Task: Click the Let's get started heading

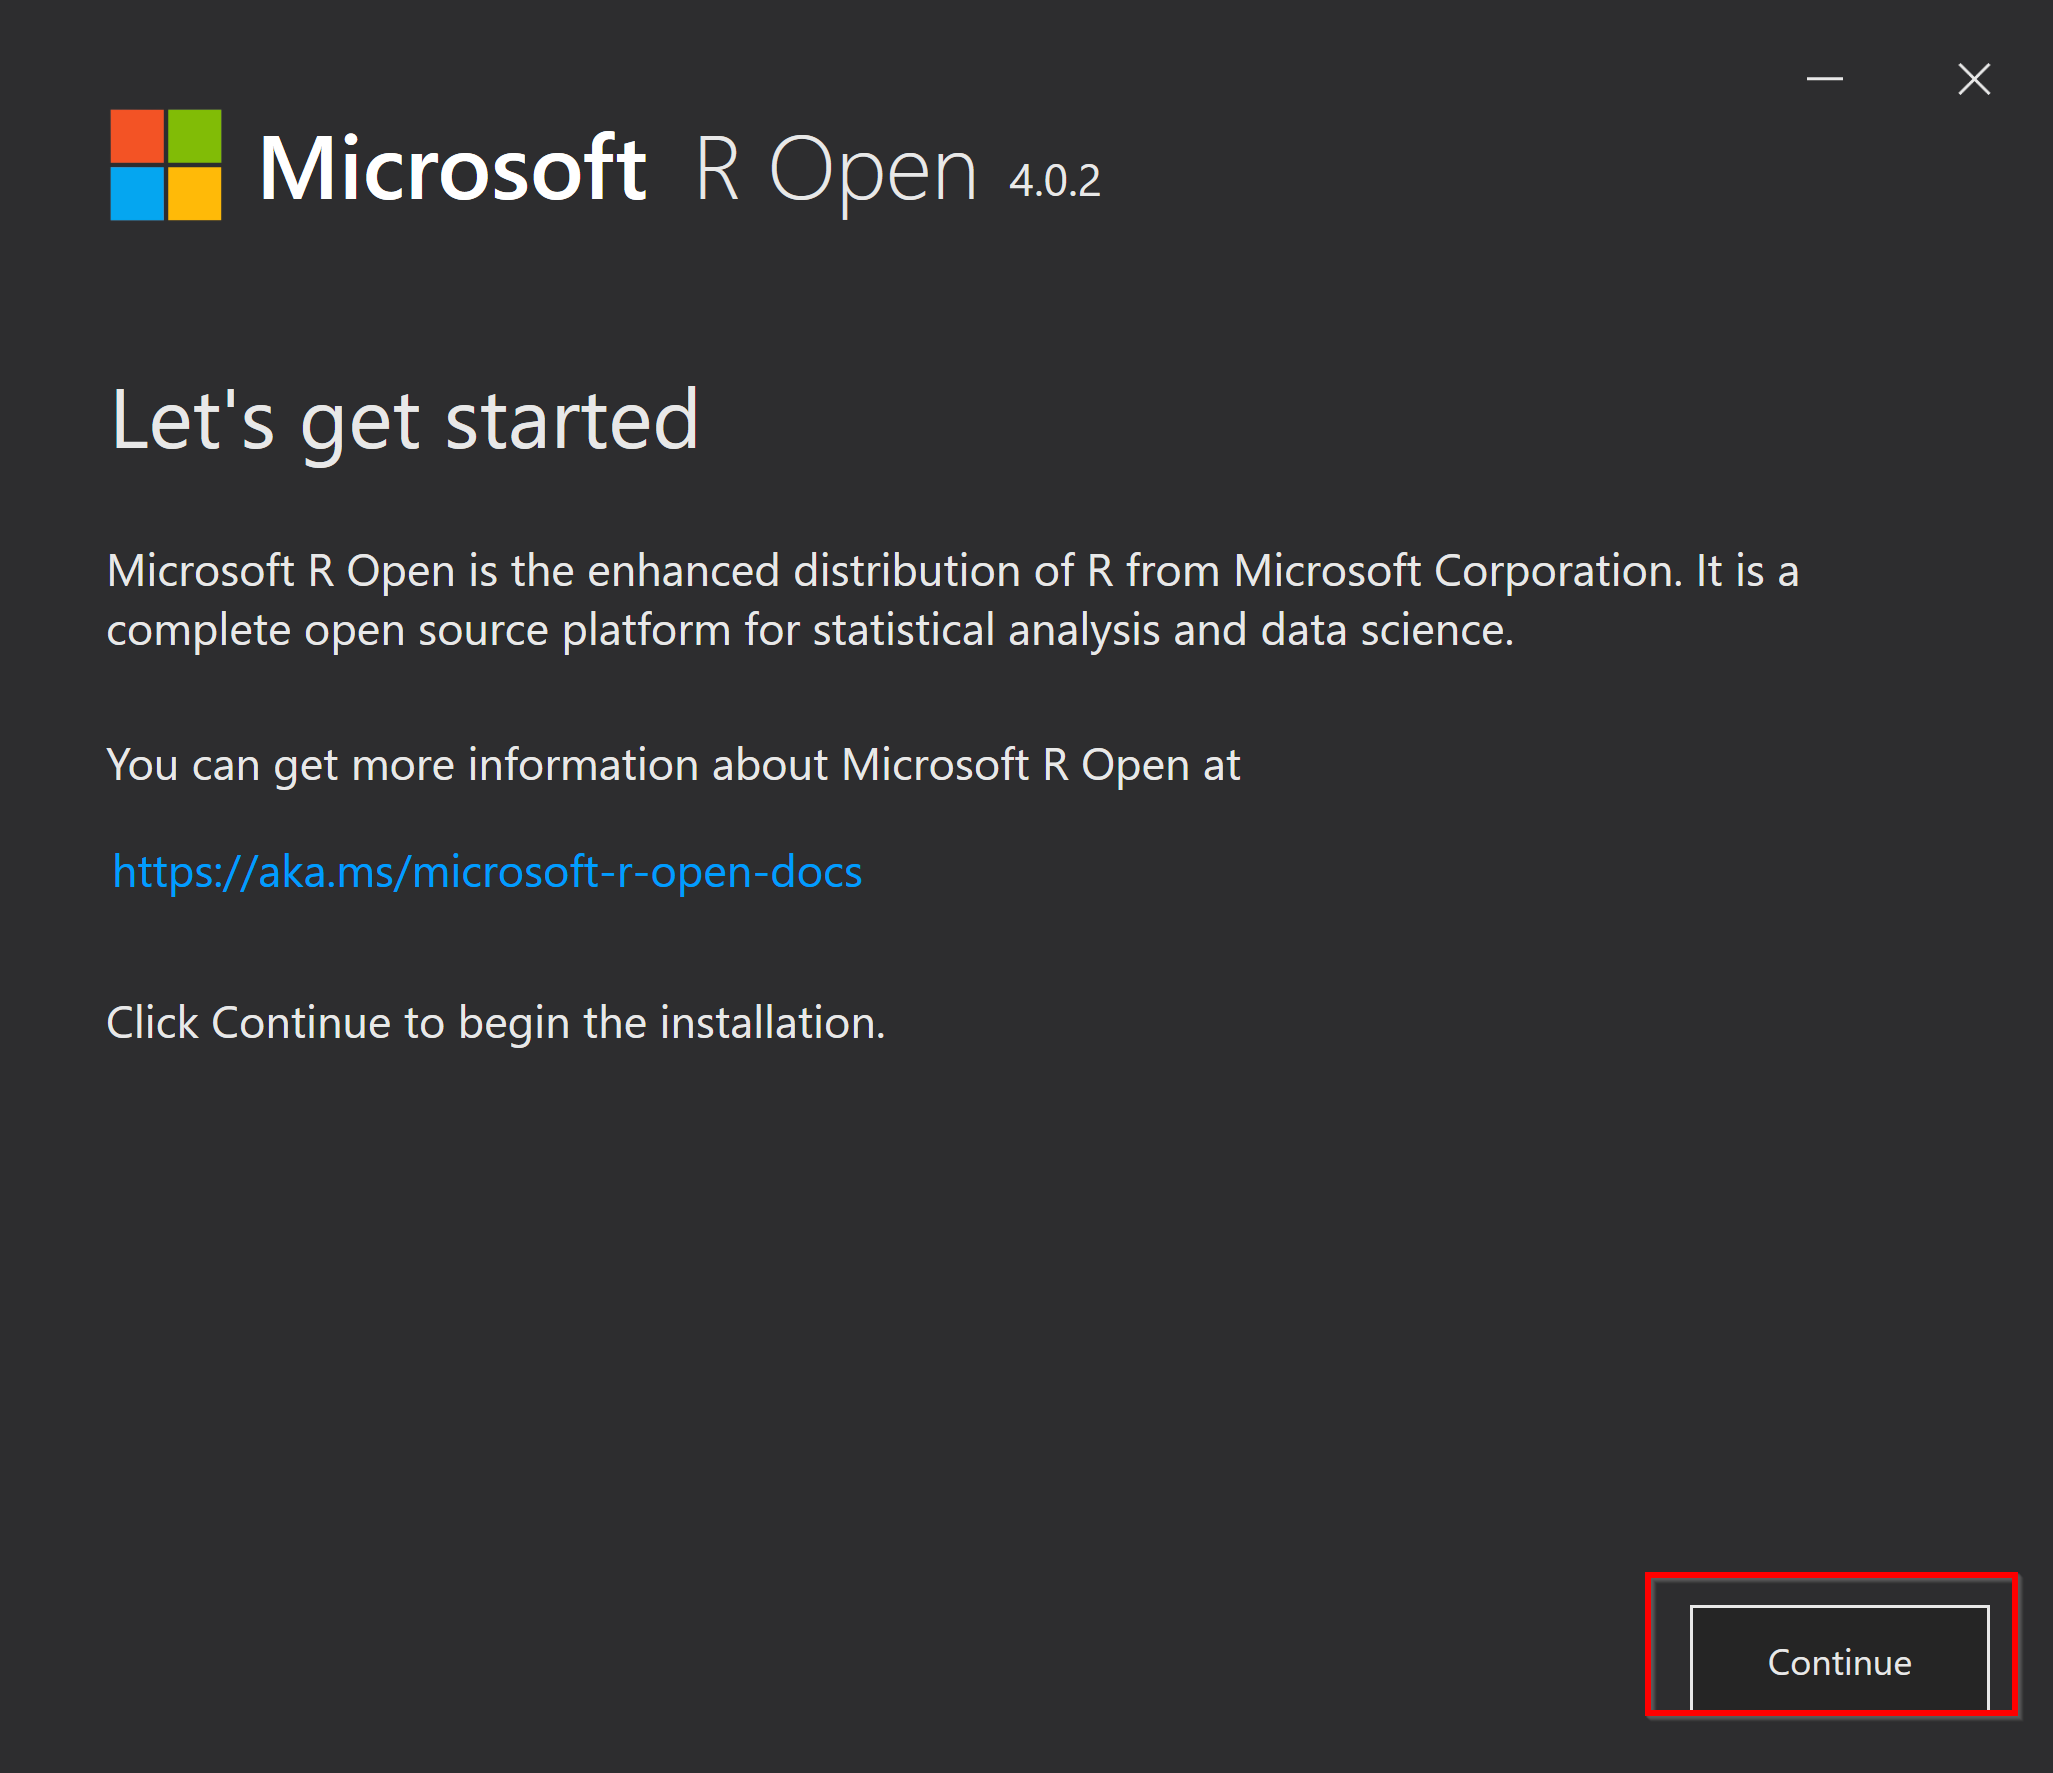Action: click(404, 422)
